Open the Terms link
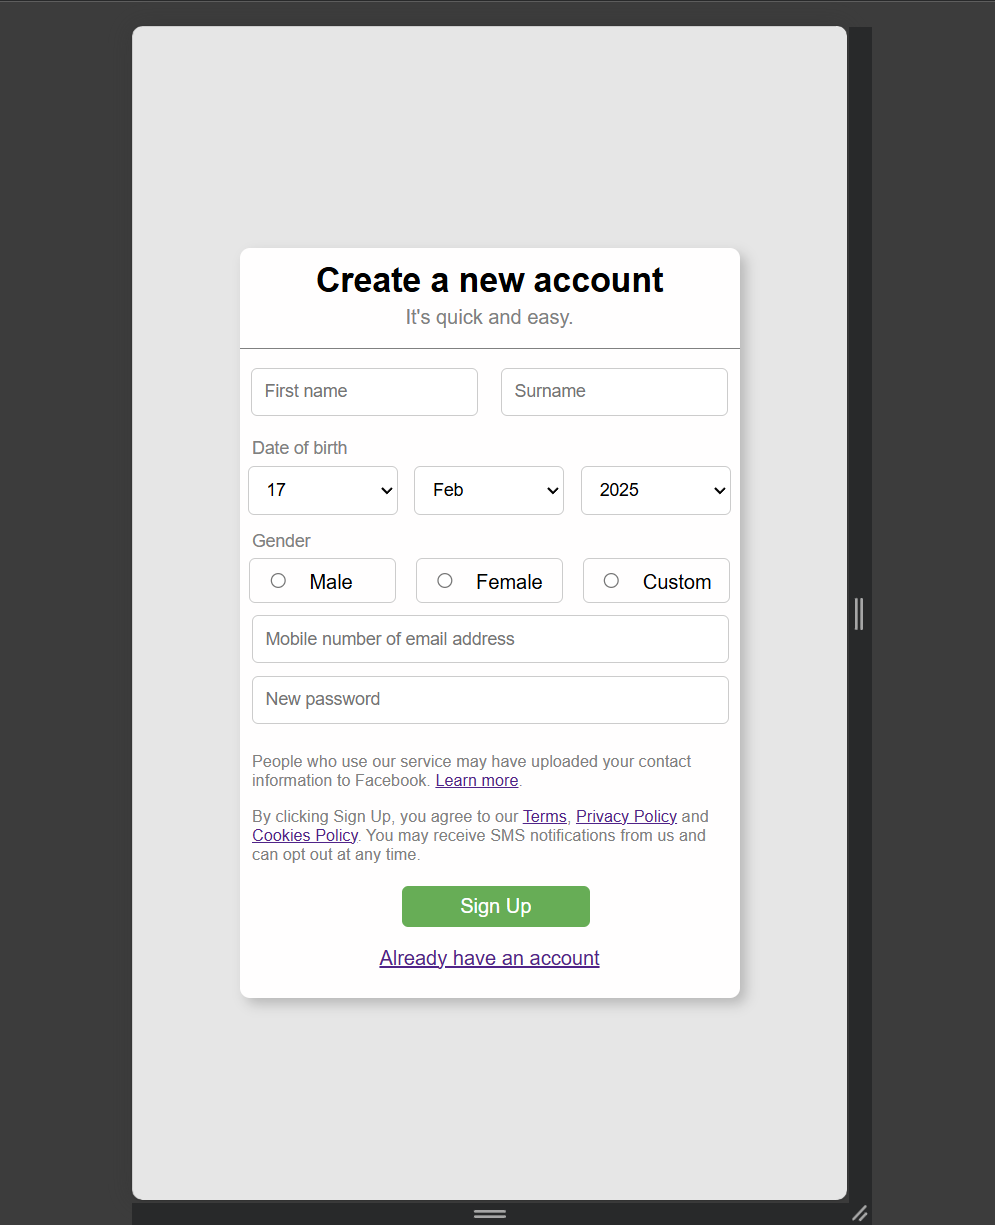 click(x=545, y=816)
